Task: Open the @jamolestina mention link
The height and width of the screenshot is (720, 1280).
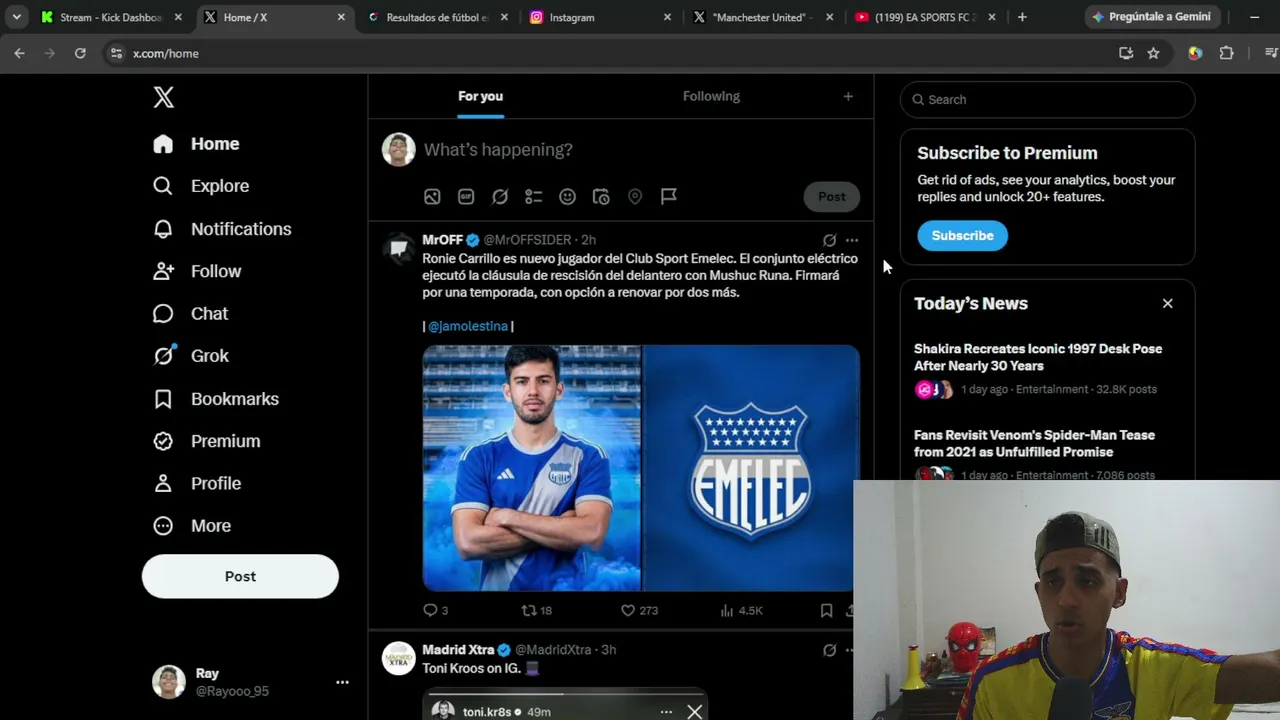Action: (x=468, y=326)
